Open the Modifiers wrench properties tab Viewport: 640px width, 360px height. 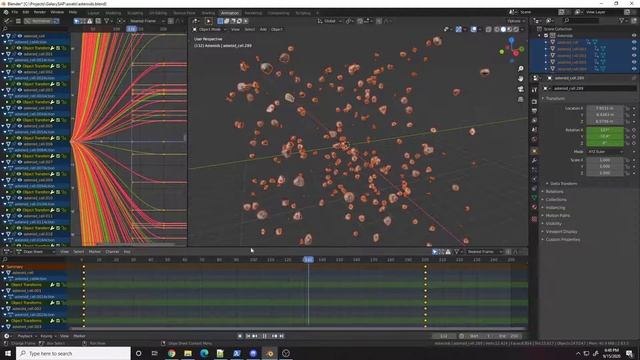pyautogui.click(x=534, y=160)
